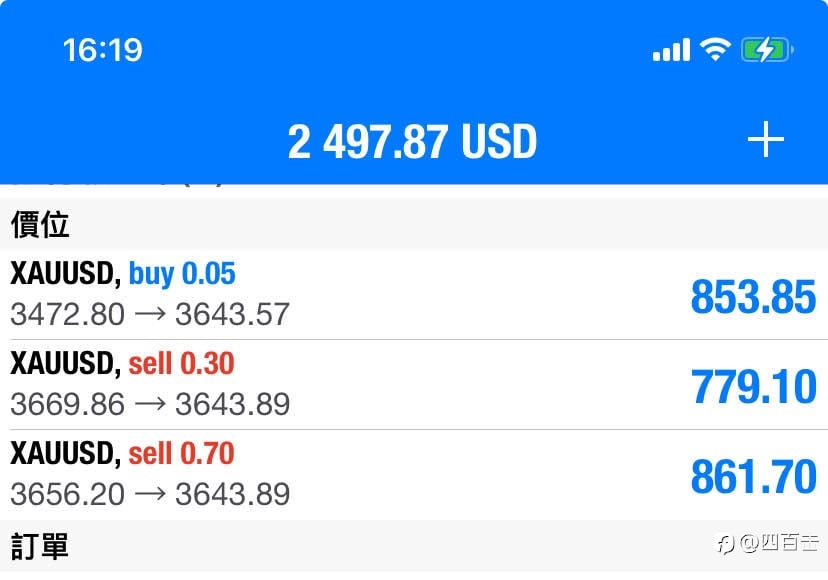Tap the red sell 0.30 label
Viewport: 828px width, 580px height.
coord(181,363)
